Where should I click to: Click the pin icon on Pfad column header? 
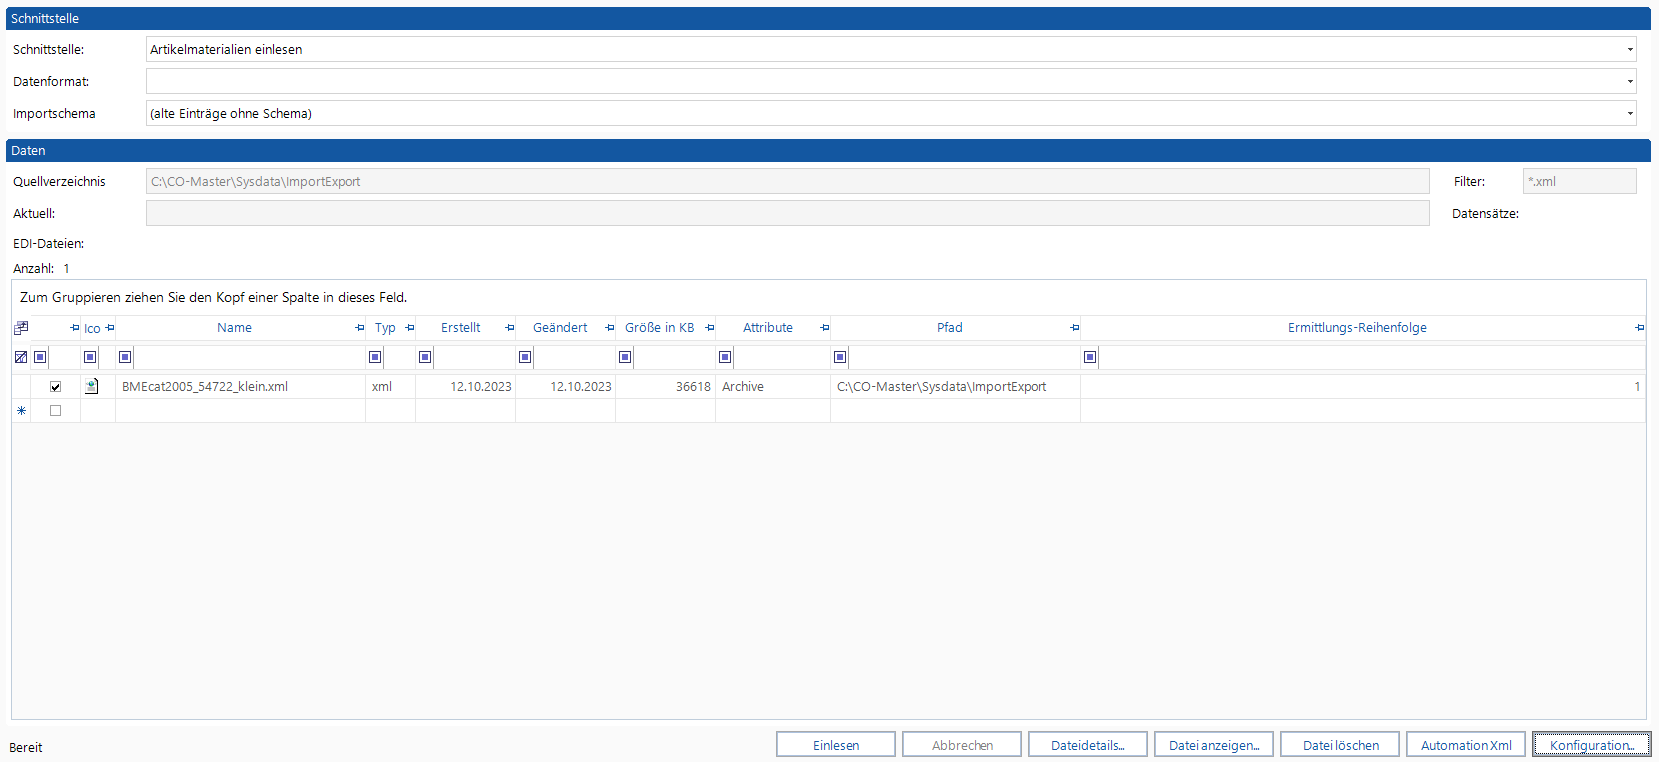1075,328
